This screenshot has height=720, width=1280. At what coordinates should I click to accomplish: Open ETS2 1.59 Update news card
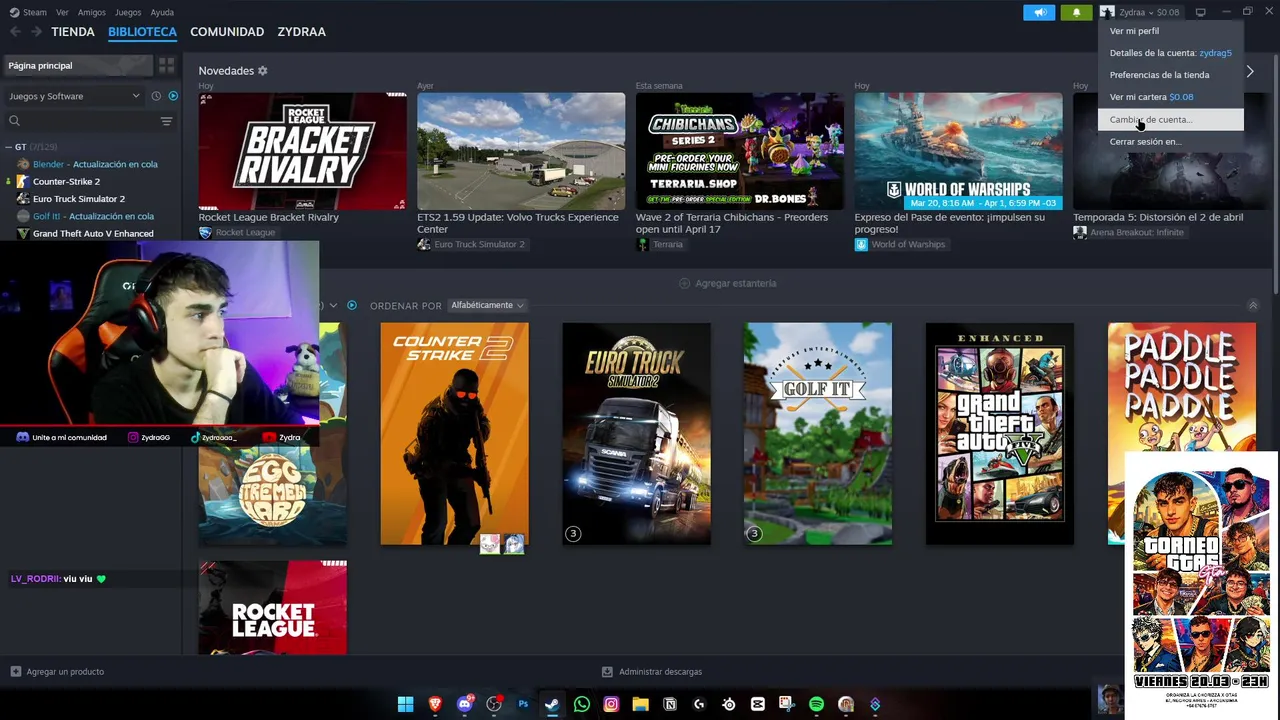[521, 151]
